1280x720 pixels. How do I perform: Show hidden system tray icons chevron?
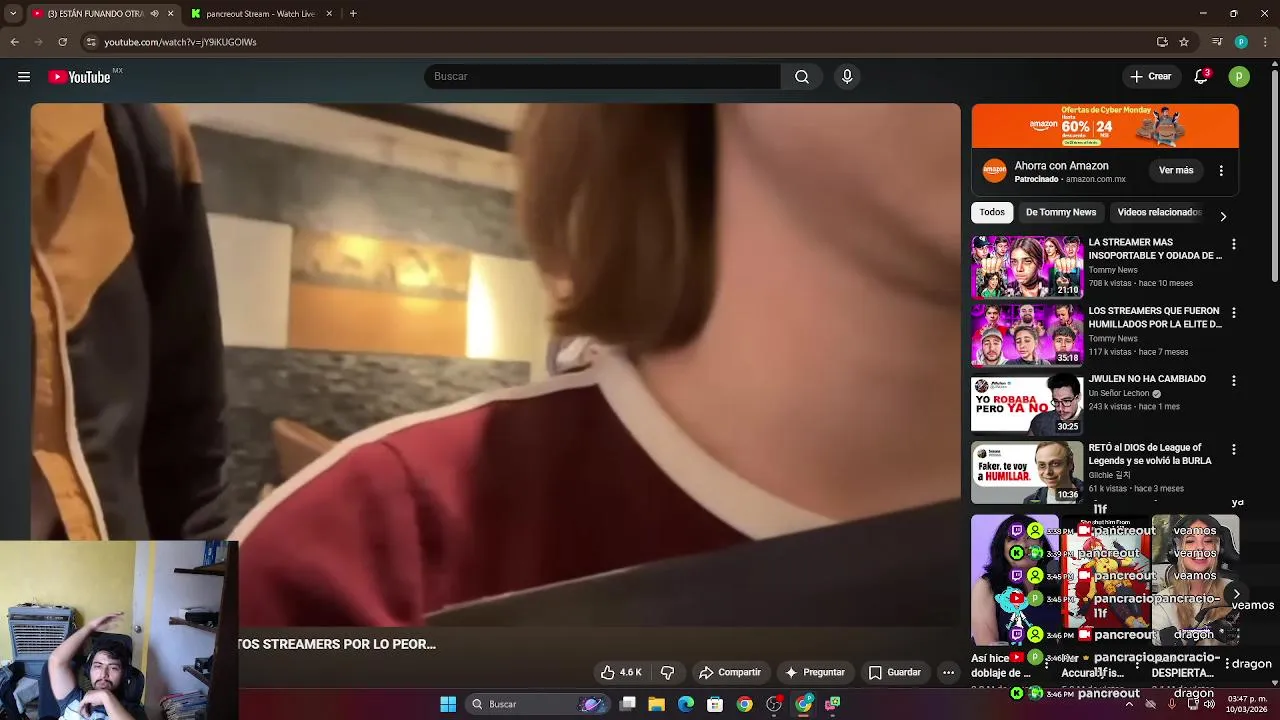(x=1129, y=704)
